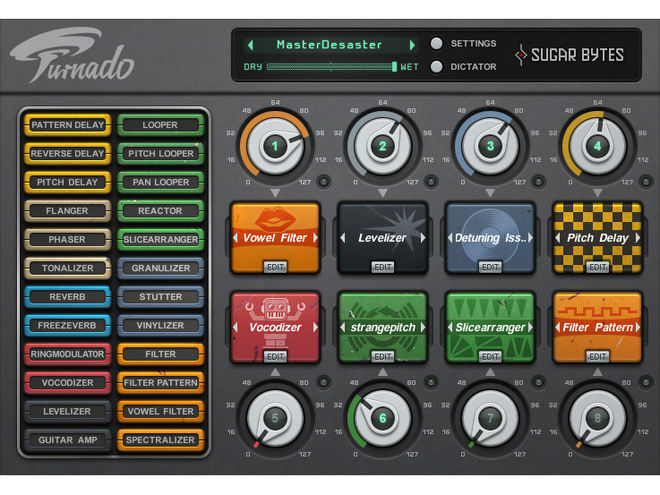Select the Detuning Iss.. vinyl effect pad

coord(490,238)
